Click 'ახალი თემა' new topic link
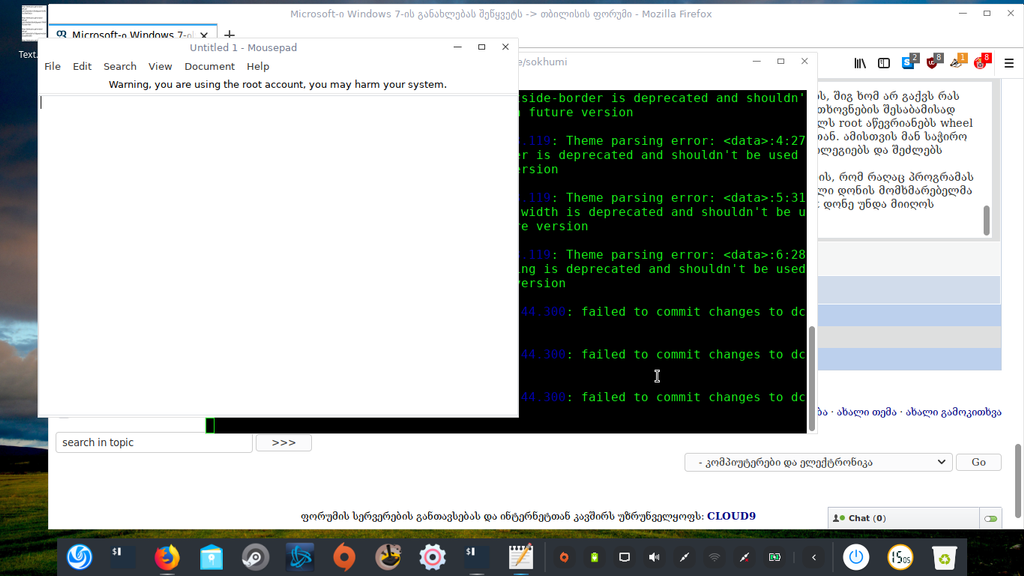The image size is (1024, 576). pyautogui.click(x=866, y=412)
